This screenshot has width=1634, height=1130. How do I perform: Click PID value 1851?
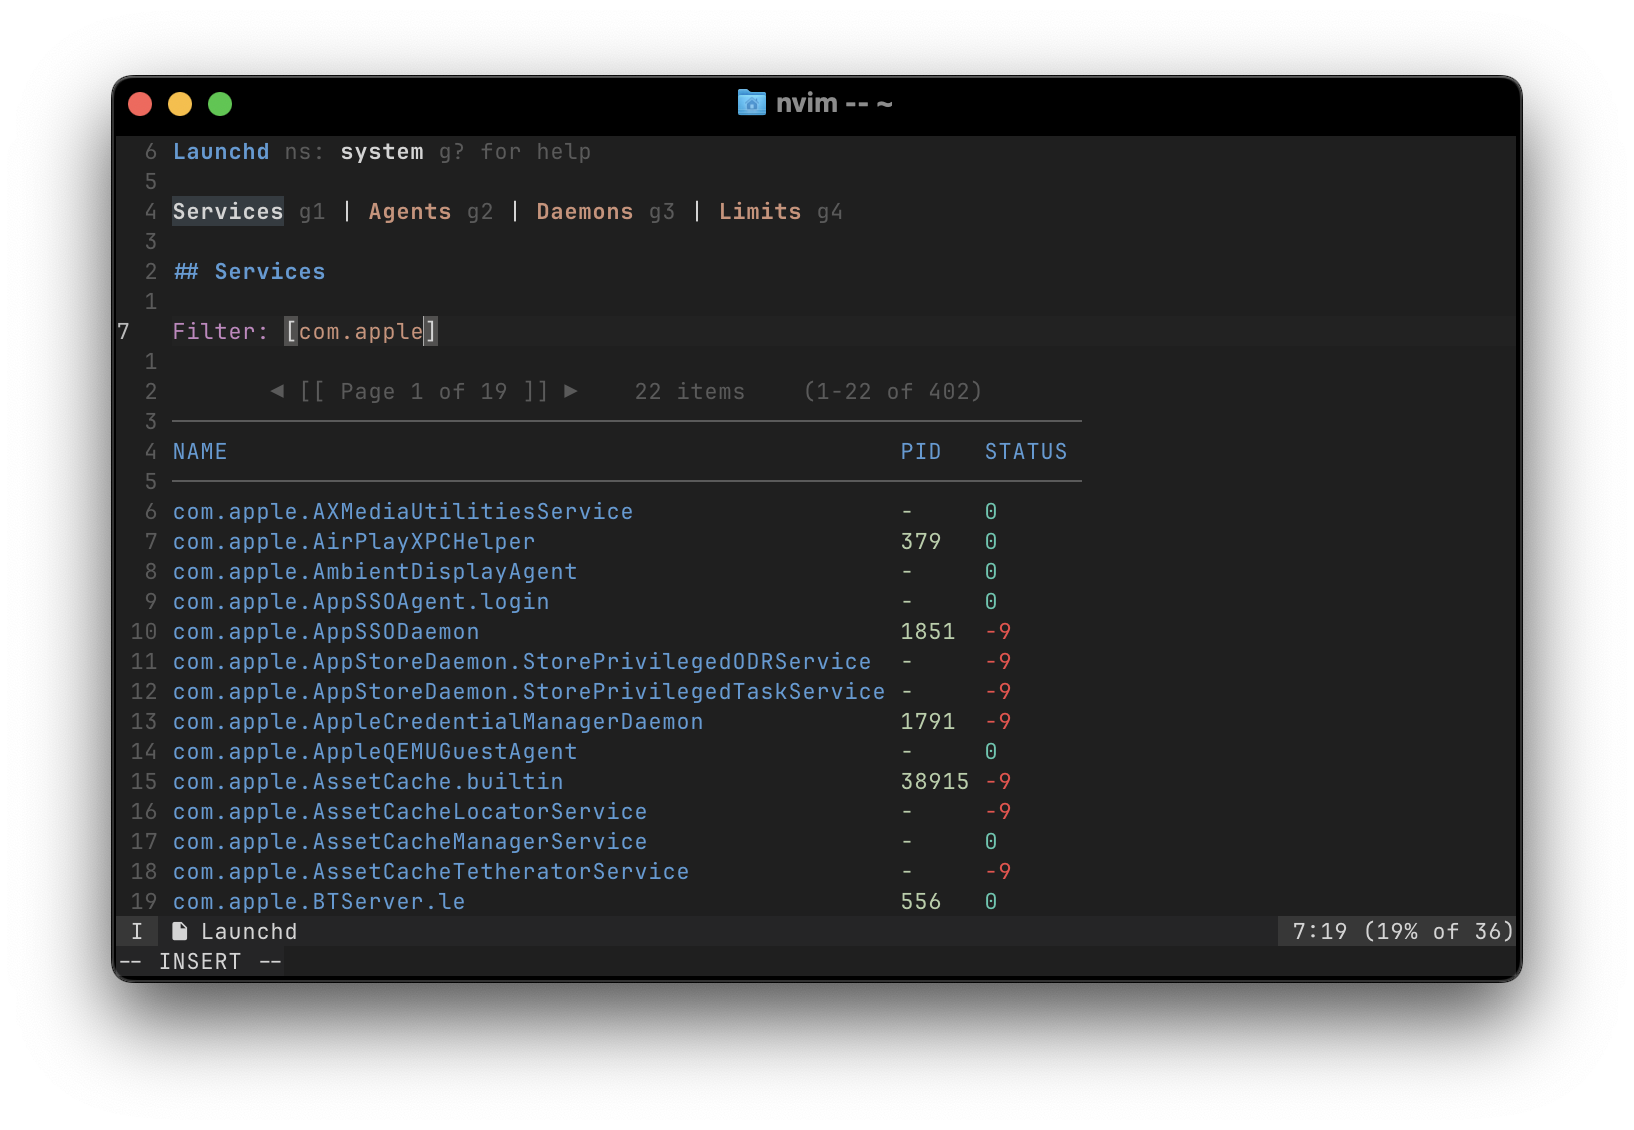928,631
